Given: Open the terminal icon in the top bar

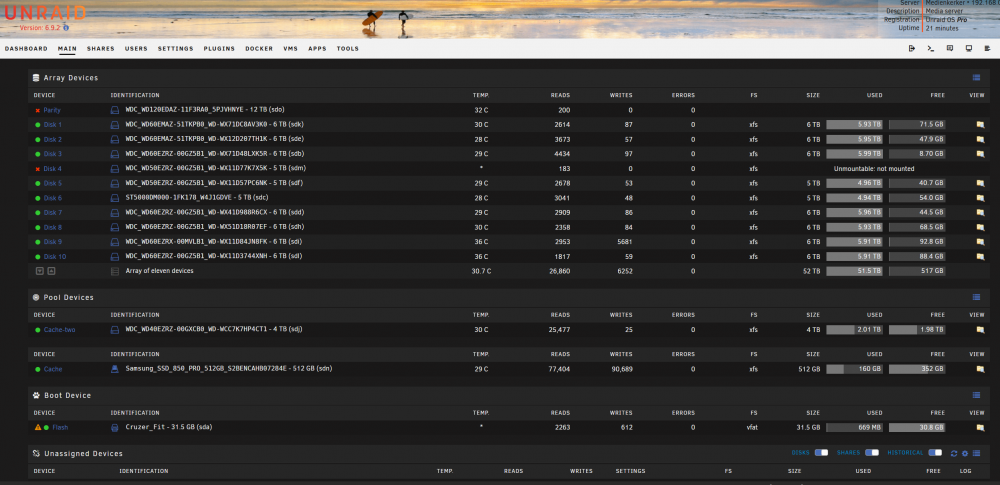Looking at the screenshot, I should [x=930, y=48].
